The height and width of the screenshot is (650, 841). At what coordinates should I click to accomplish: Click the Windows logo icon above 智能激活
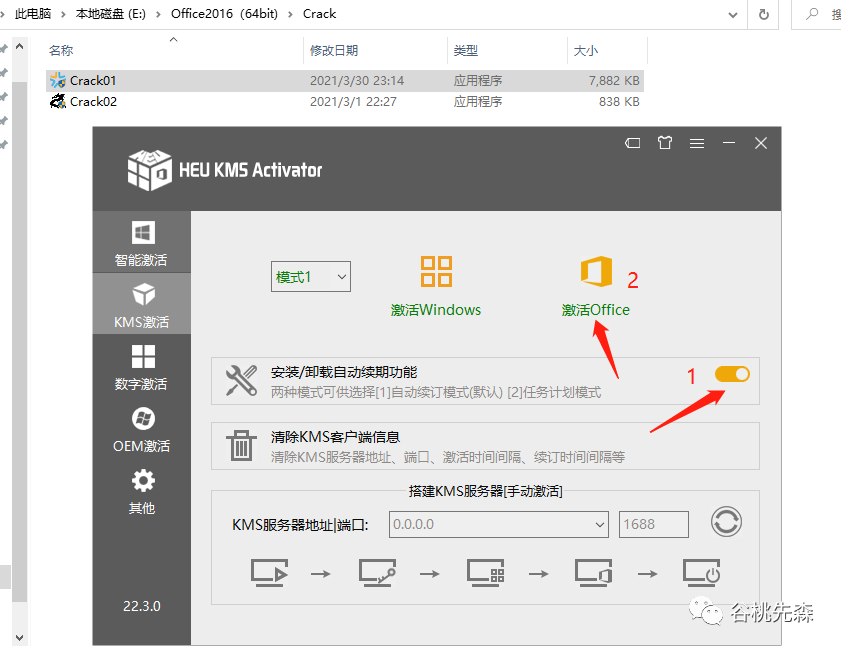143,232
